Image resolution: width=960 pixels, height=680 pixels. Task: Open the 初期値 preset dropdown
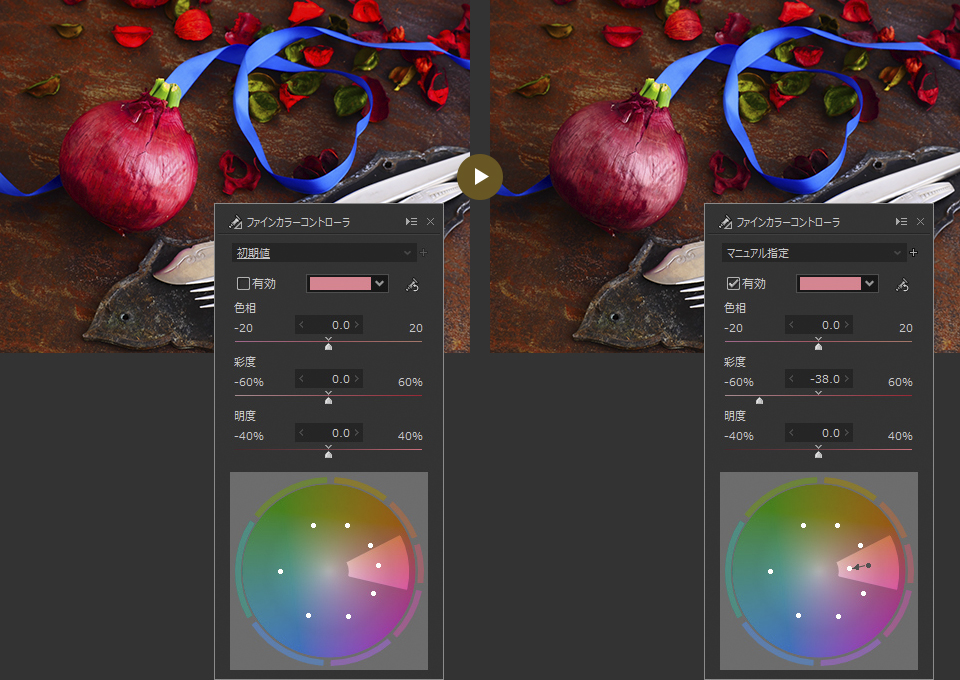coord(323,253)
